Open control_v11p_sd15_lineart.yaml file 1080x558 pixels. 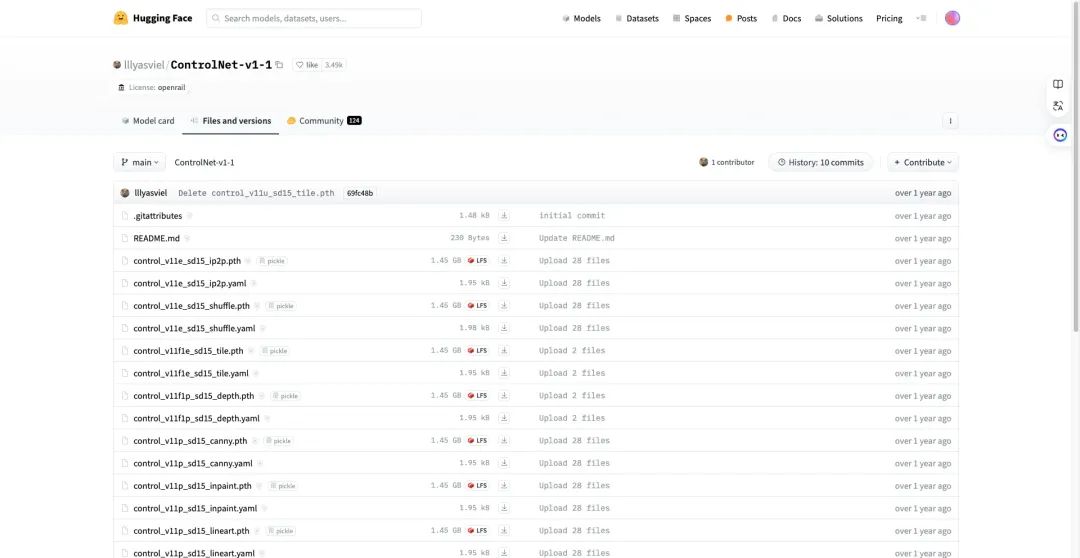tap(194, 553)
